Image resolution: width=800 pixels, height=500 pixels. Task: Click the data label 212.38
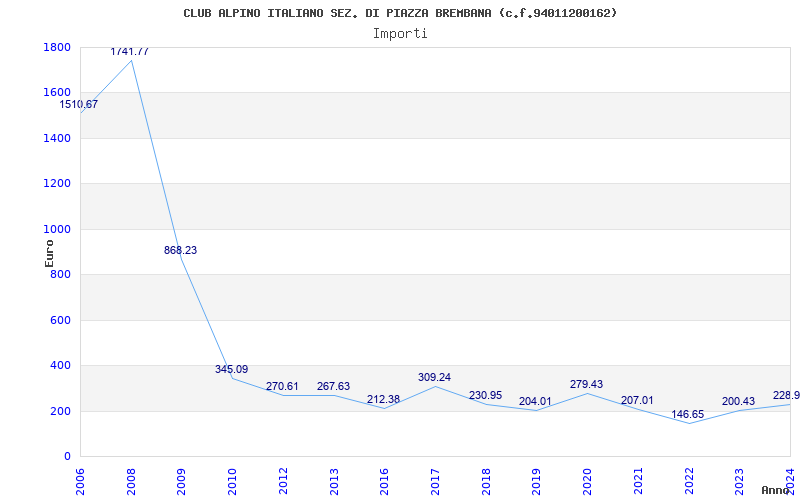[383, 399]
